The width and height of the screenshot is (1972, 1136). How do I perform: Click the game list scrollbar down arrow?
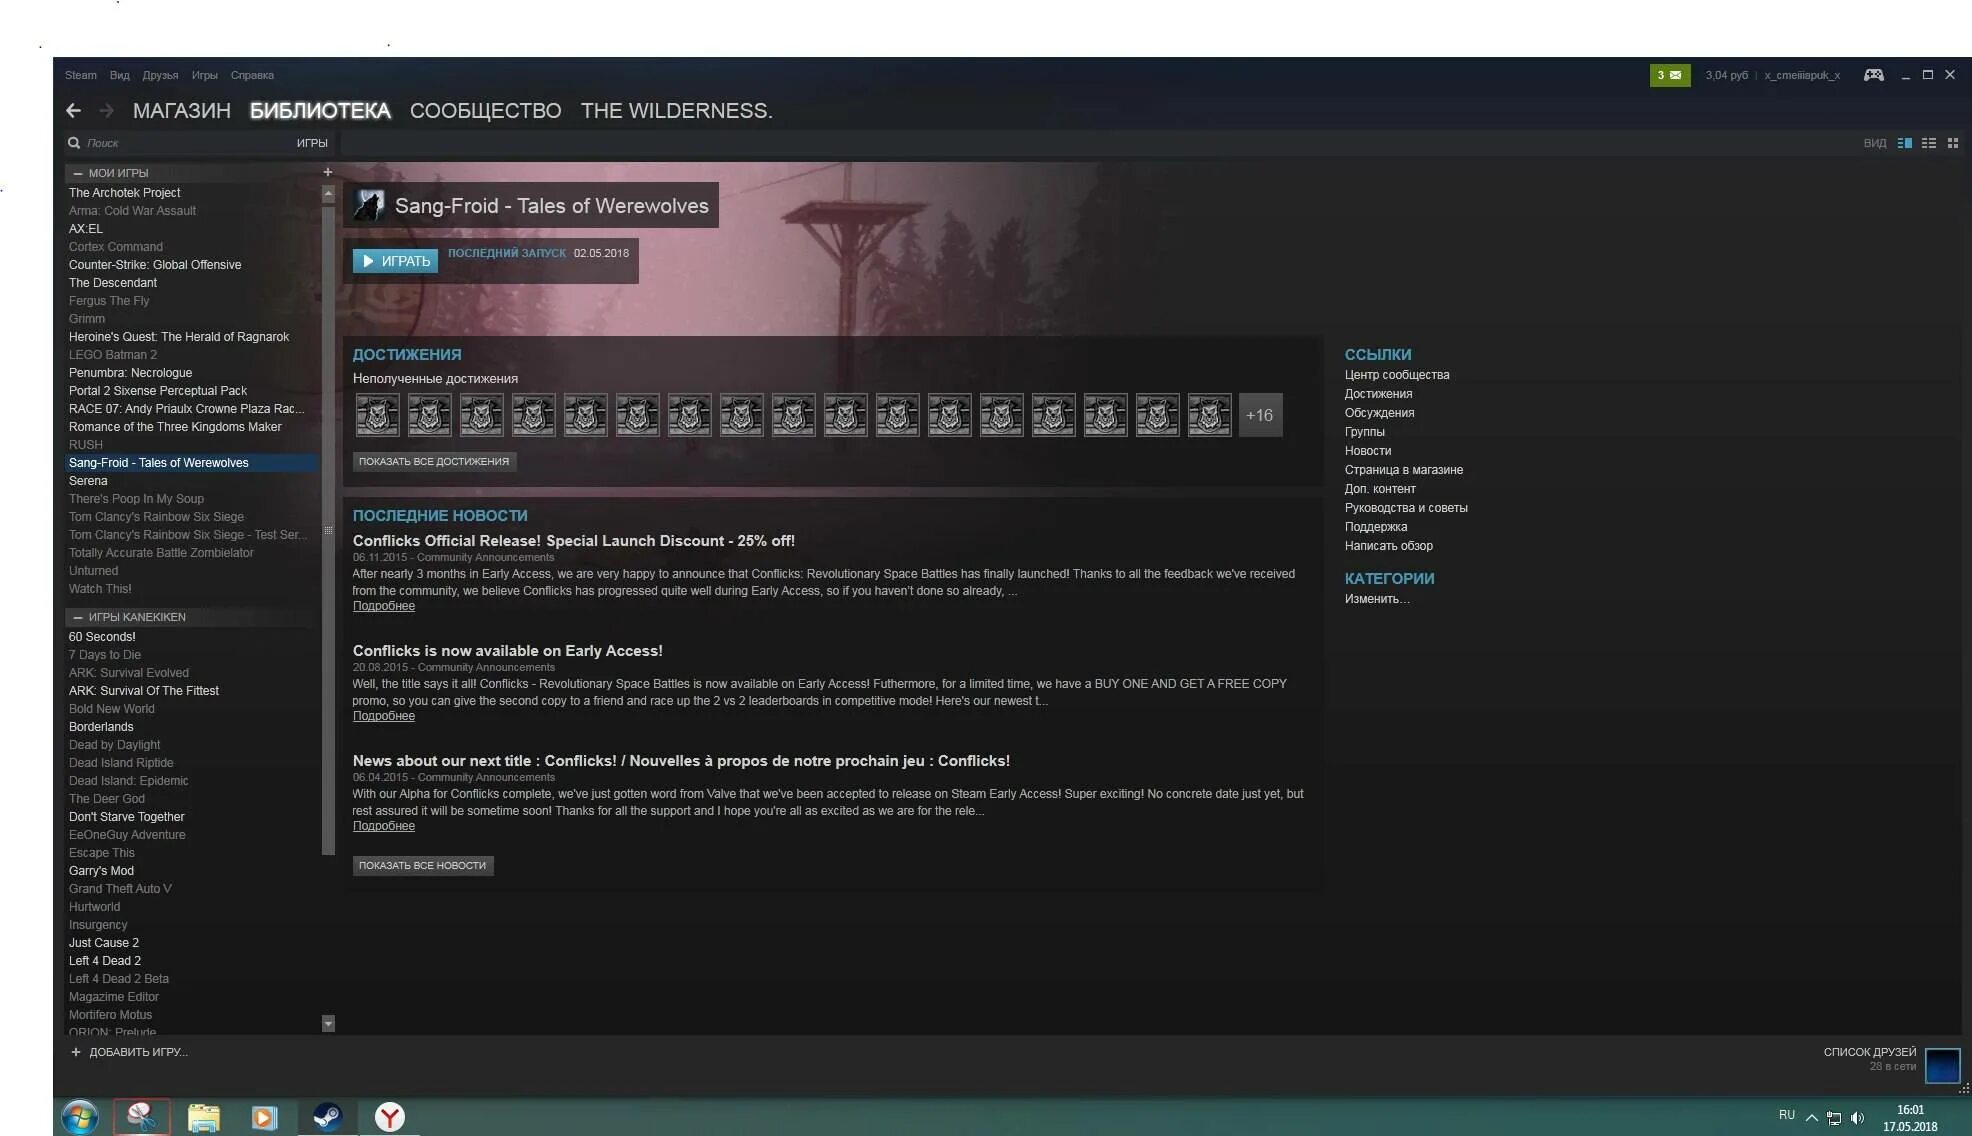(328, 1023)
